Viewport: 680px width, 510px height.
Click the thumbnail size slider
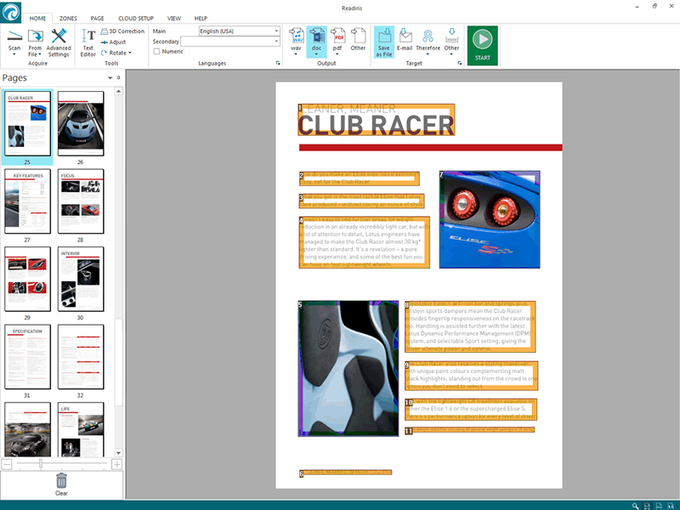[x=40, y=464]
